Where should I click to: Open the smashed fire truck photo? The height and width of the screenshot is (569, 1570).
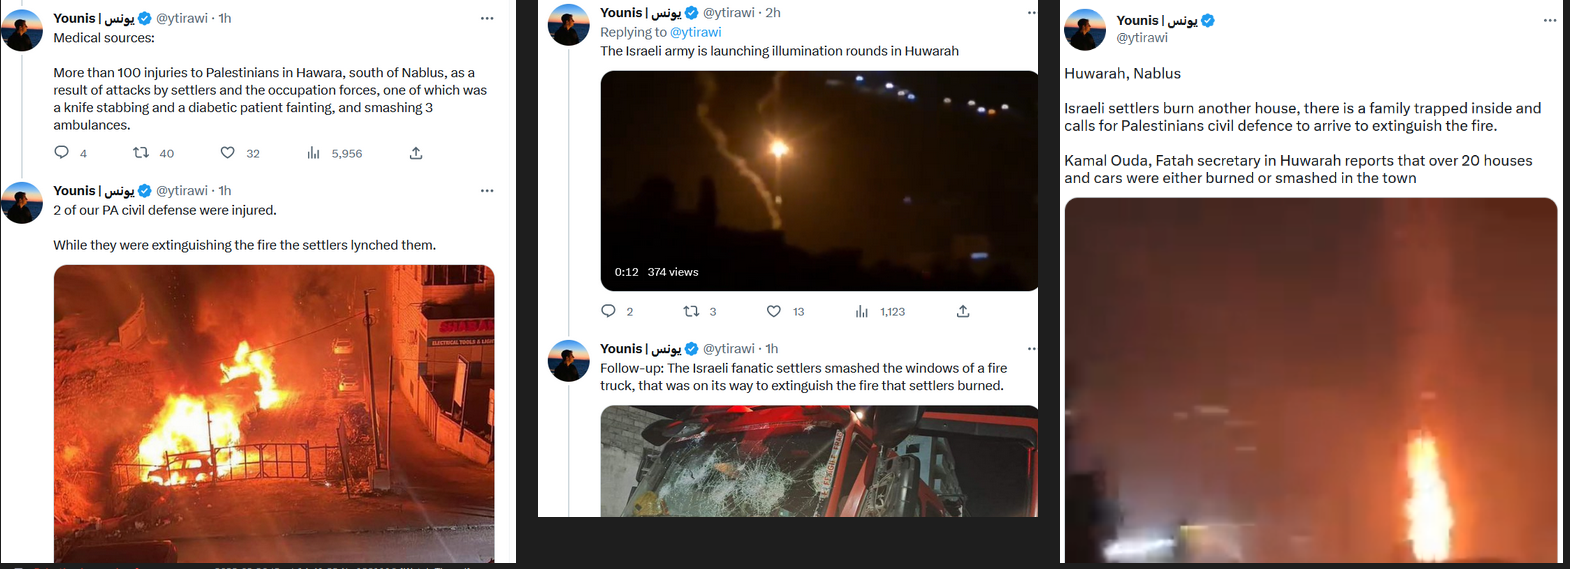pos(819,460)
